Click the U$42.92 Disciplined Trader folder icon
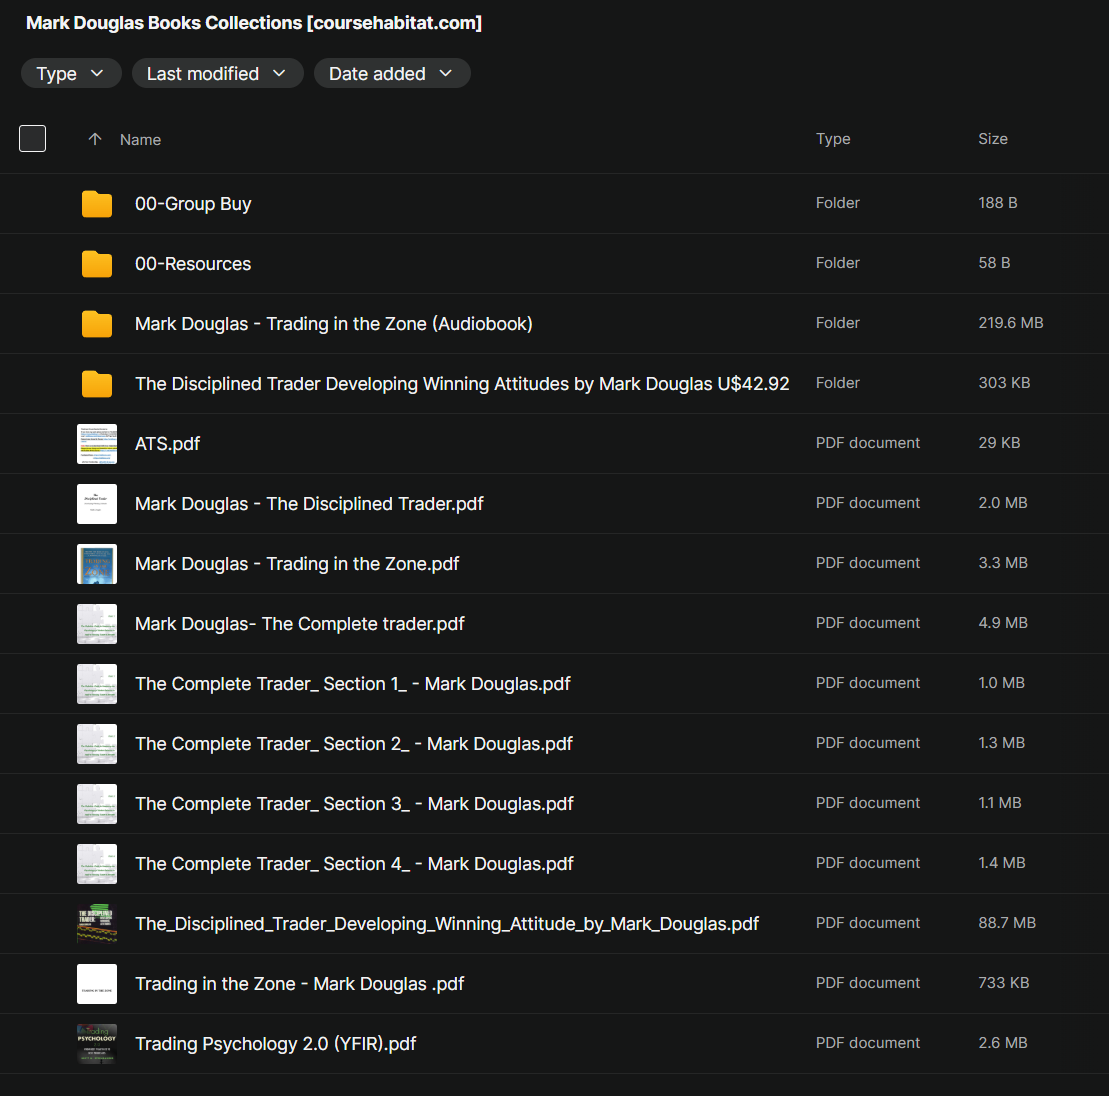Viewport: 1109px width, 1096px height. tap(97, 384)
